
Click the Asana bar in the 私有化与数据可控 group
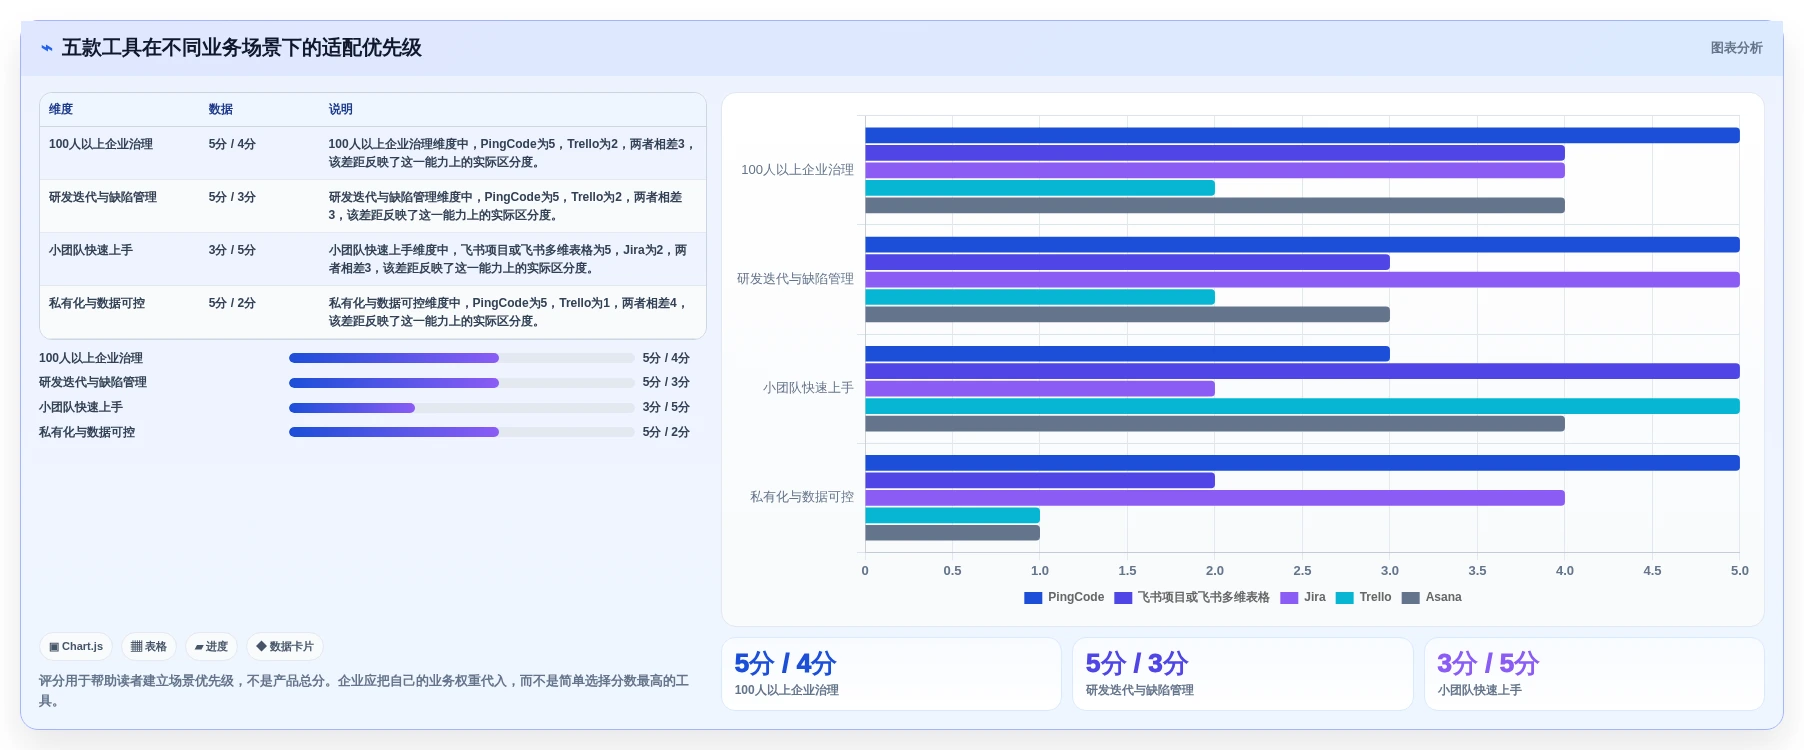click(952, 533)
